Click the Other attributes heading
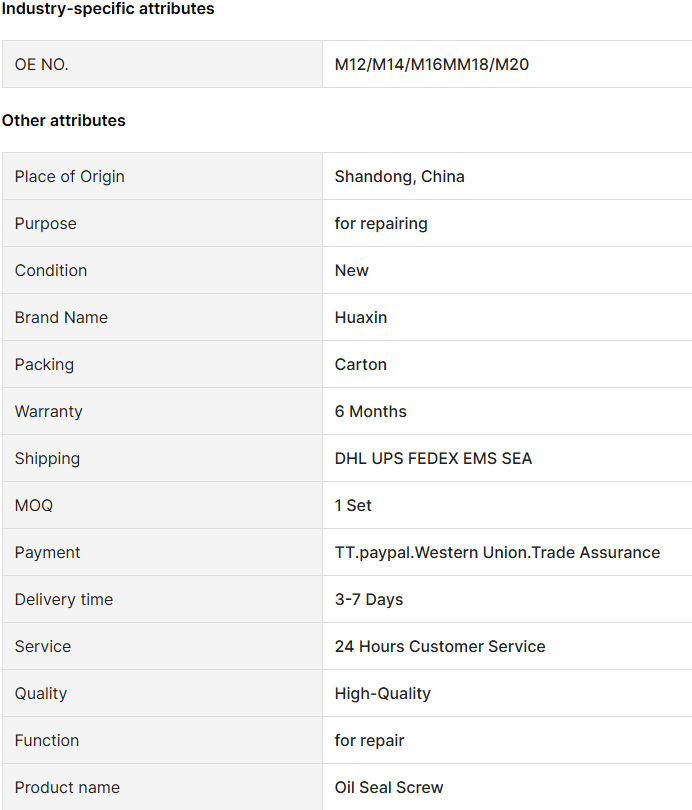This screenshot has height=810, width=692. point(64,120)
